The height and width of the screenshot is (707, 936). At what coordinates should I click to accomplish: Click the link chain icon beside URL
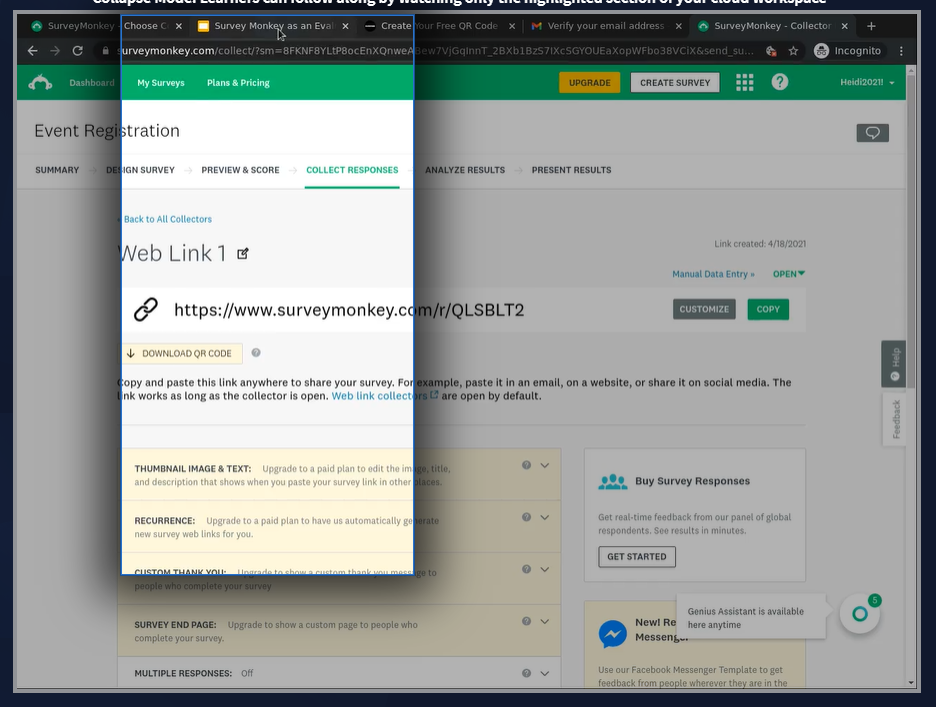pyautogui.click(x=146, y=309)
